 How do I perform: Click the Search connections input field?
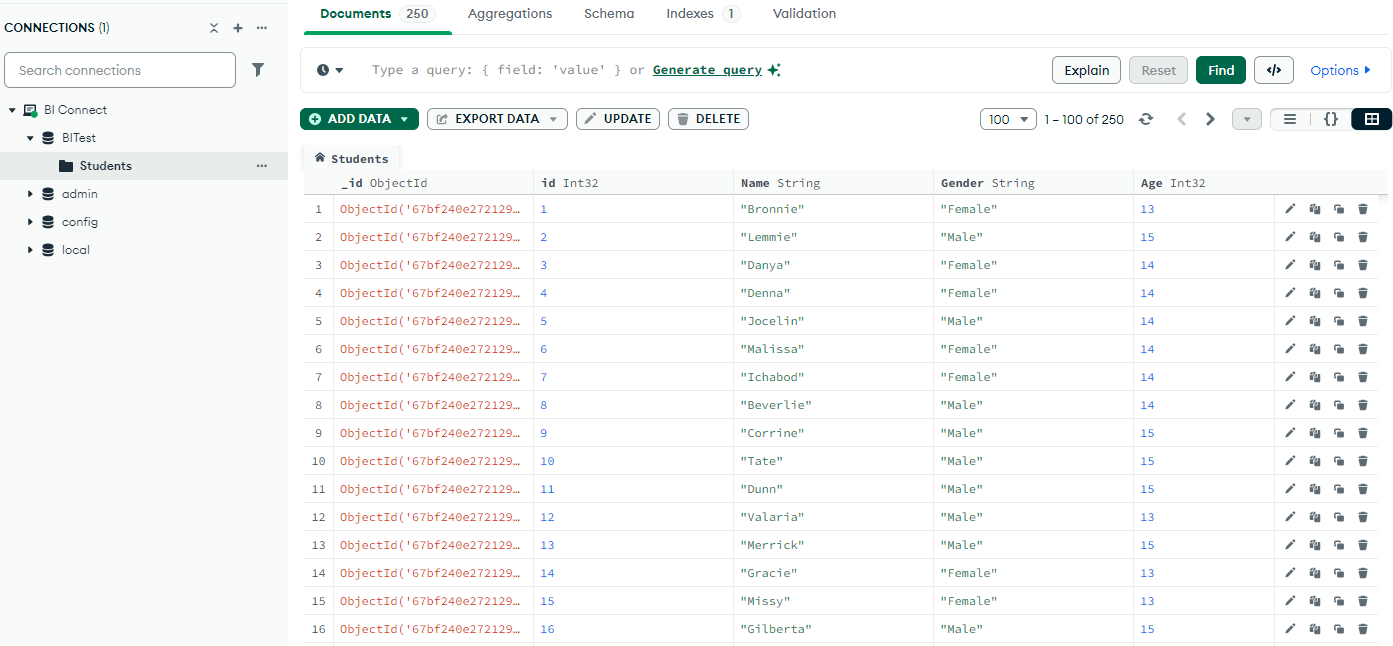coord(120,70)
